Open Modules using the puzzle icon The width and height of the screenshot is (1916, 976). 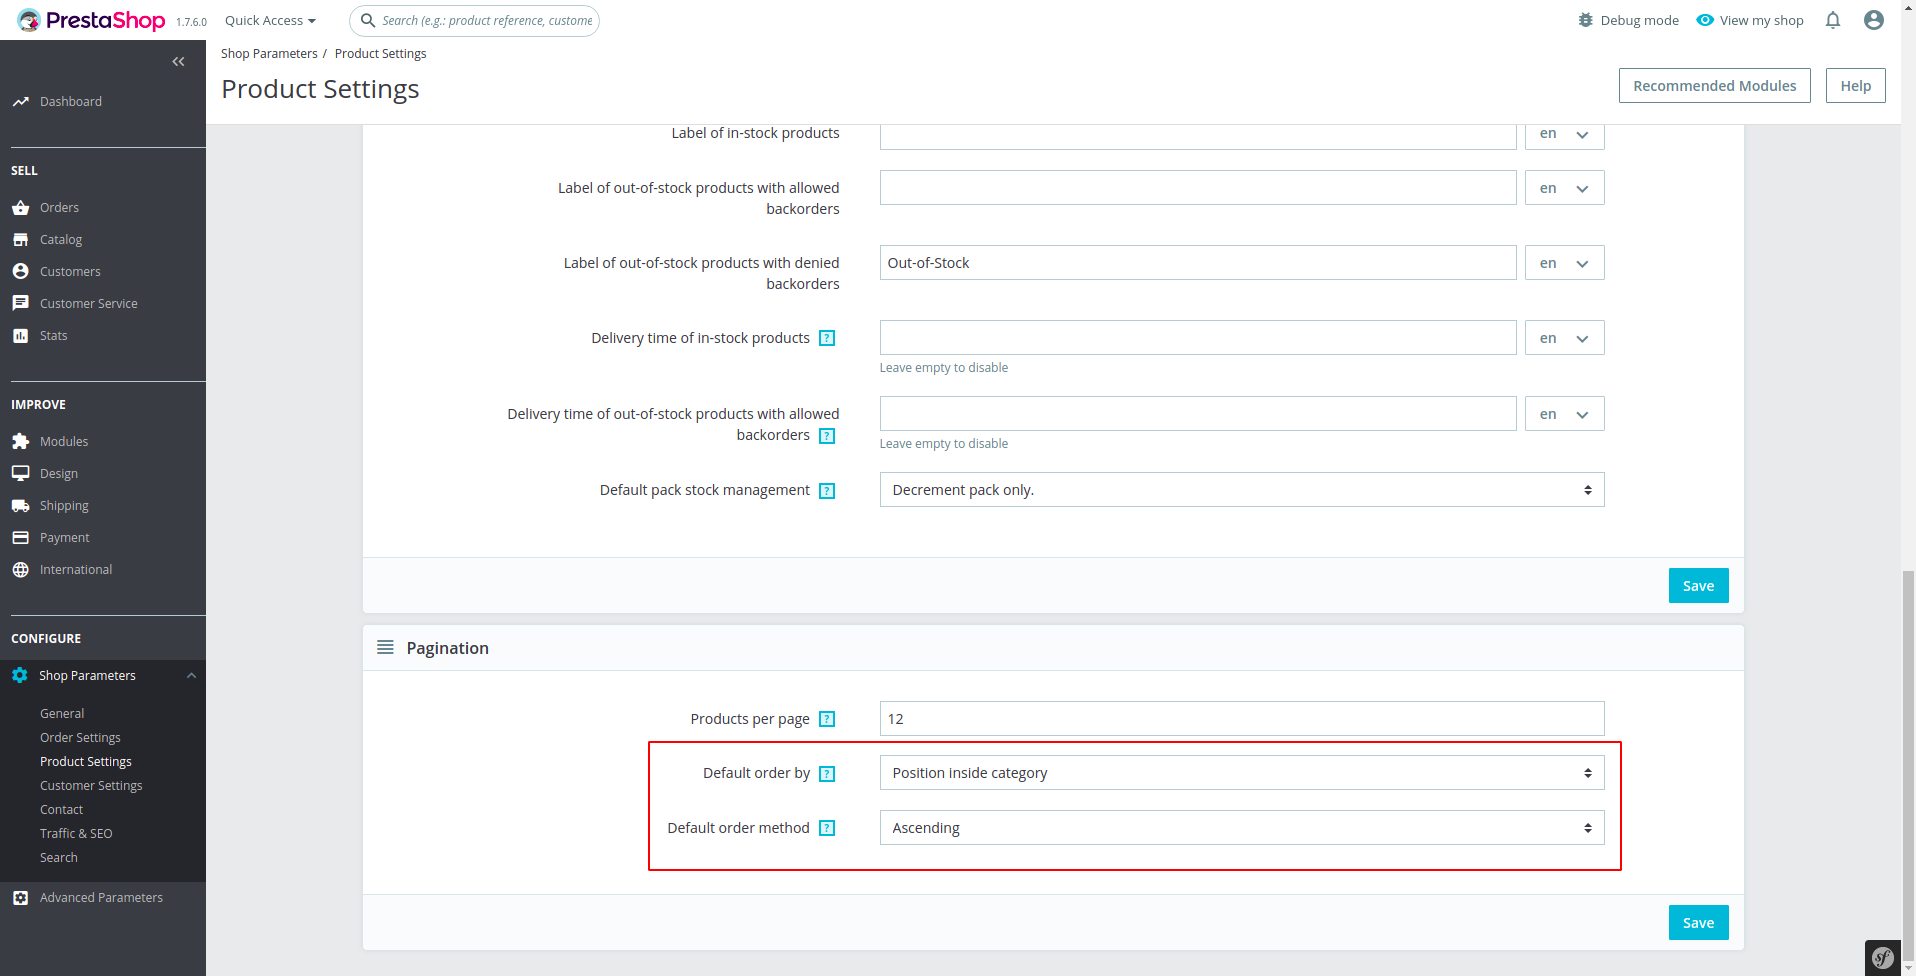click(x=21, y=440)
